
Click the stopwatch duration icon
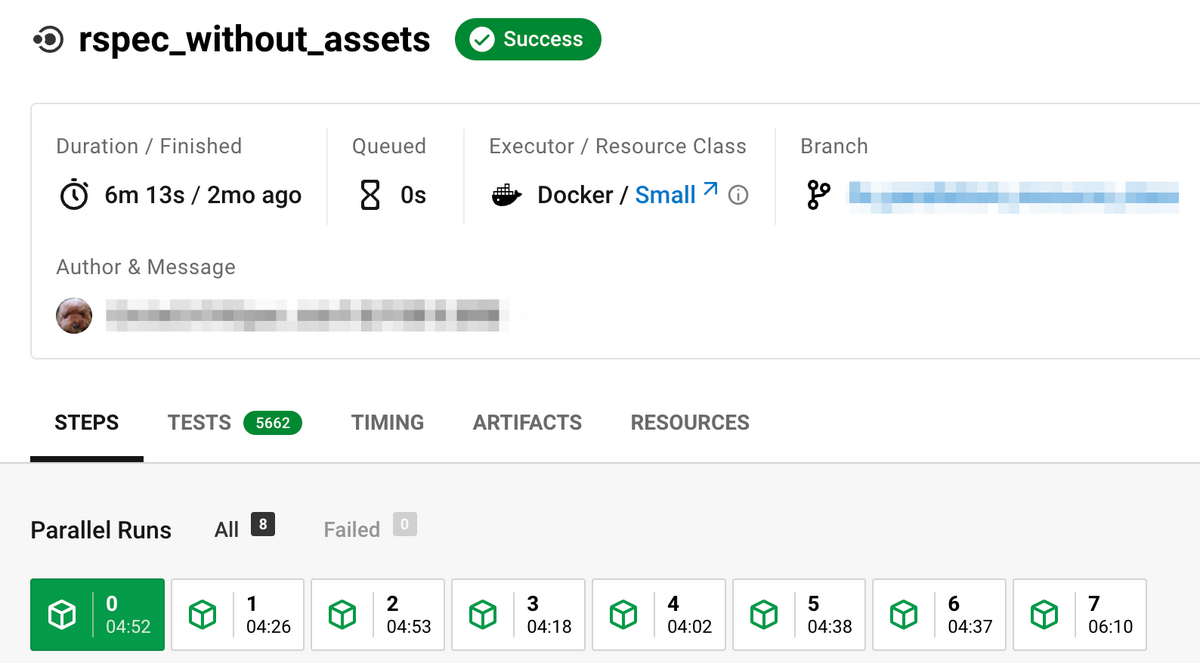[x=74, y=195]
